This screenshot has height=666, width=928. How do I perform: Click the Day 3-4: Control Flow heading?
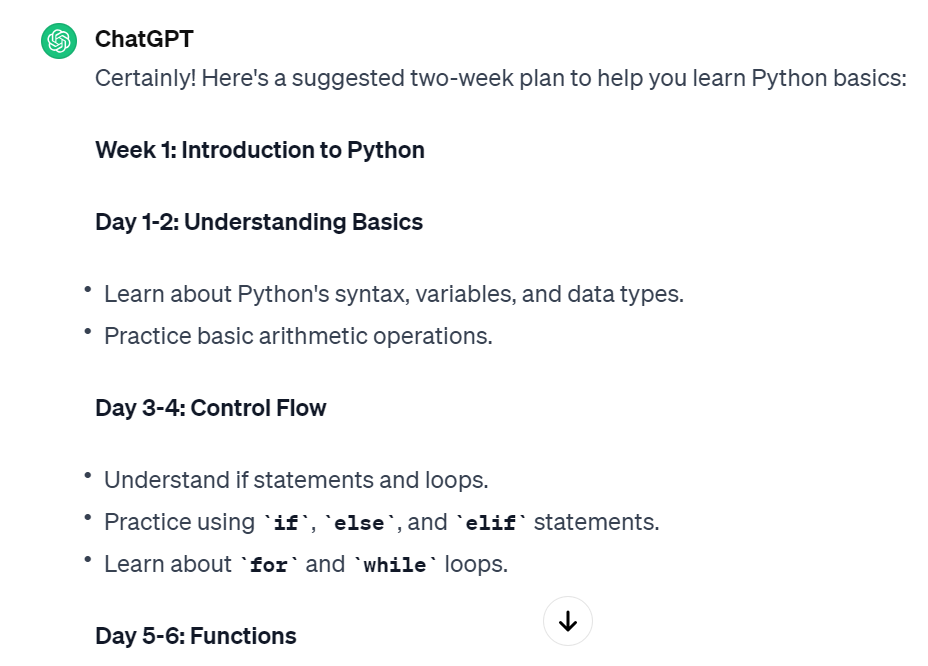tap(211, 408)
